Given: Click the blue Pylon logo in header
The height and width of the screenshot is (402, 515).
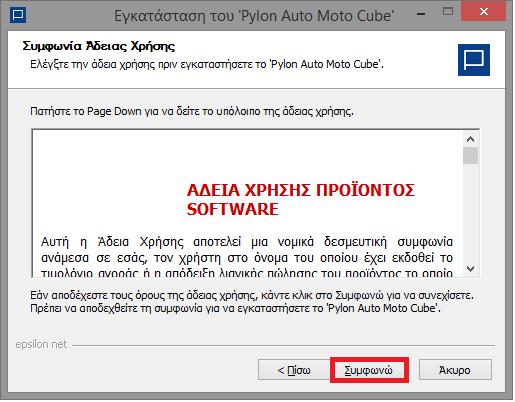Looking at the screenshot, I should pos(474,60).
